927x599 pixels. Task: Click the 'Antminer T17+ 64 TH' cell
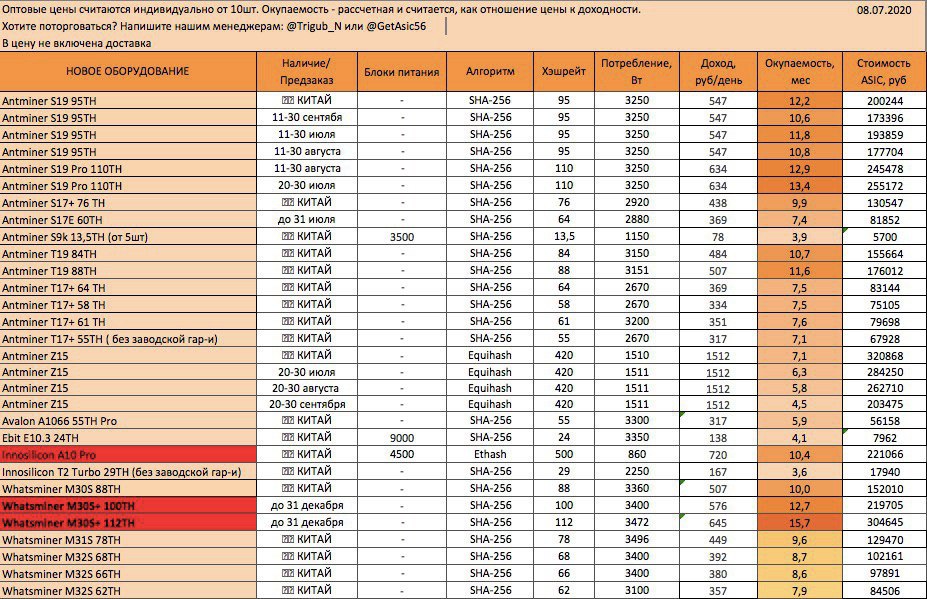128,288
